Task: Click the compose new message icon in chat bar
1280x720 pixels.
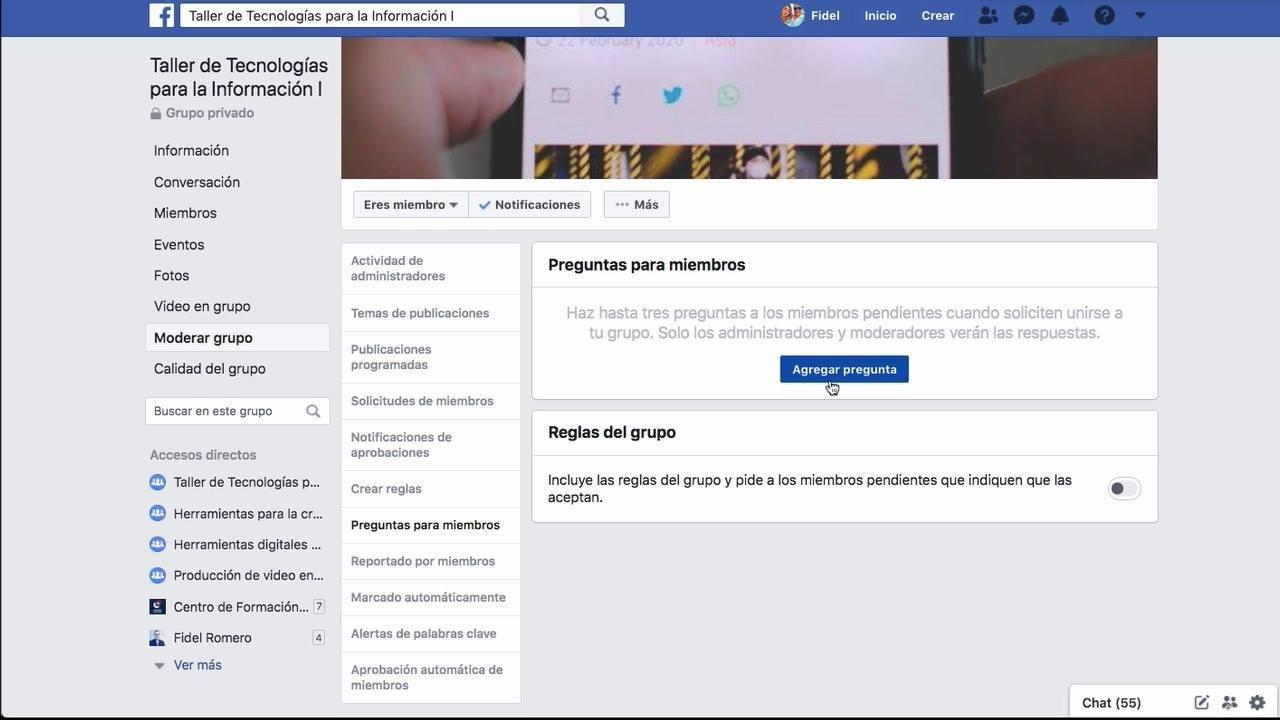Action: tap(1201, 703)
